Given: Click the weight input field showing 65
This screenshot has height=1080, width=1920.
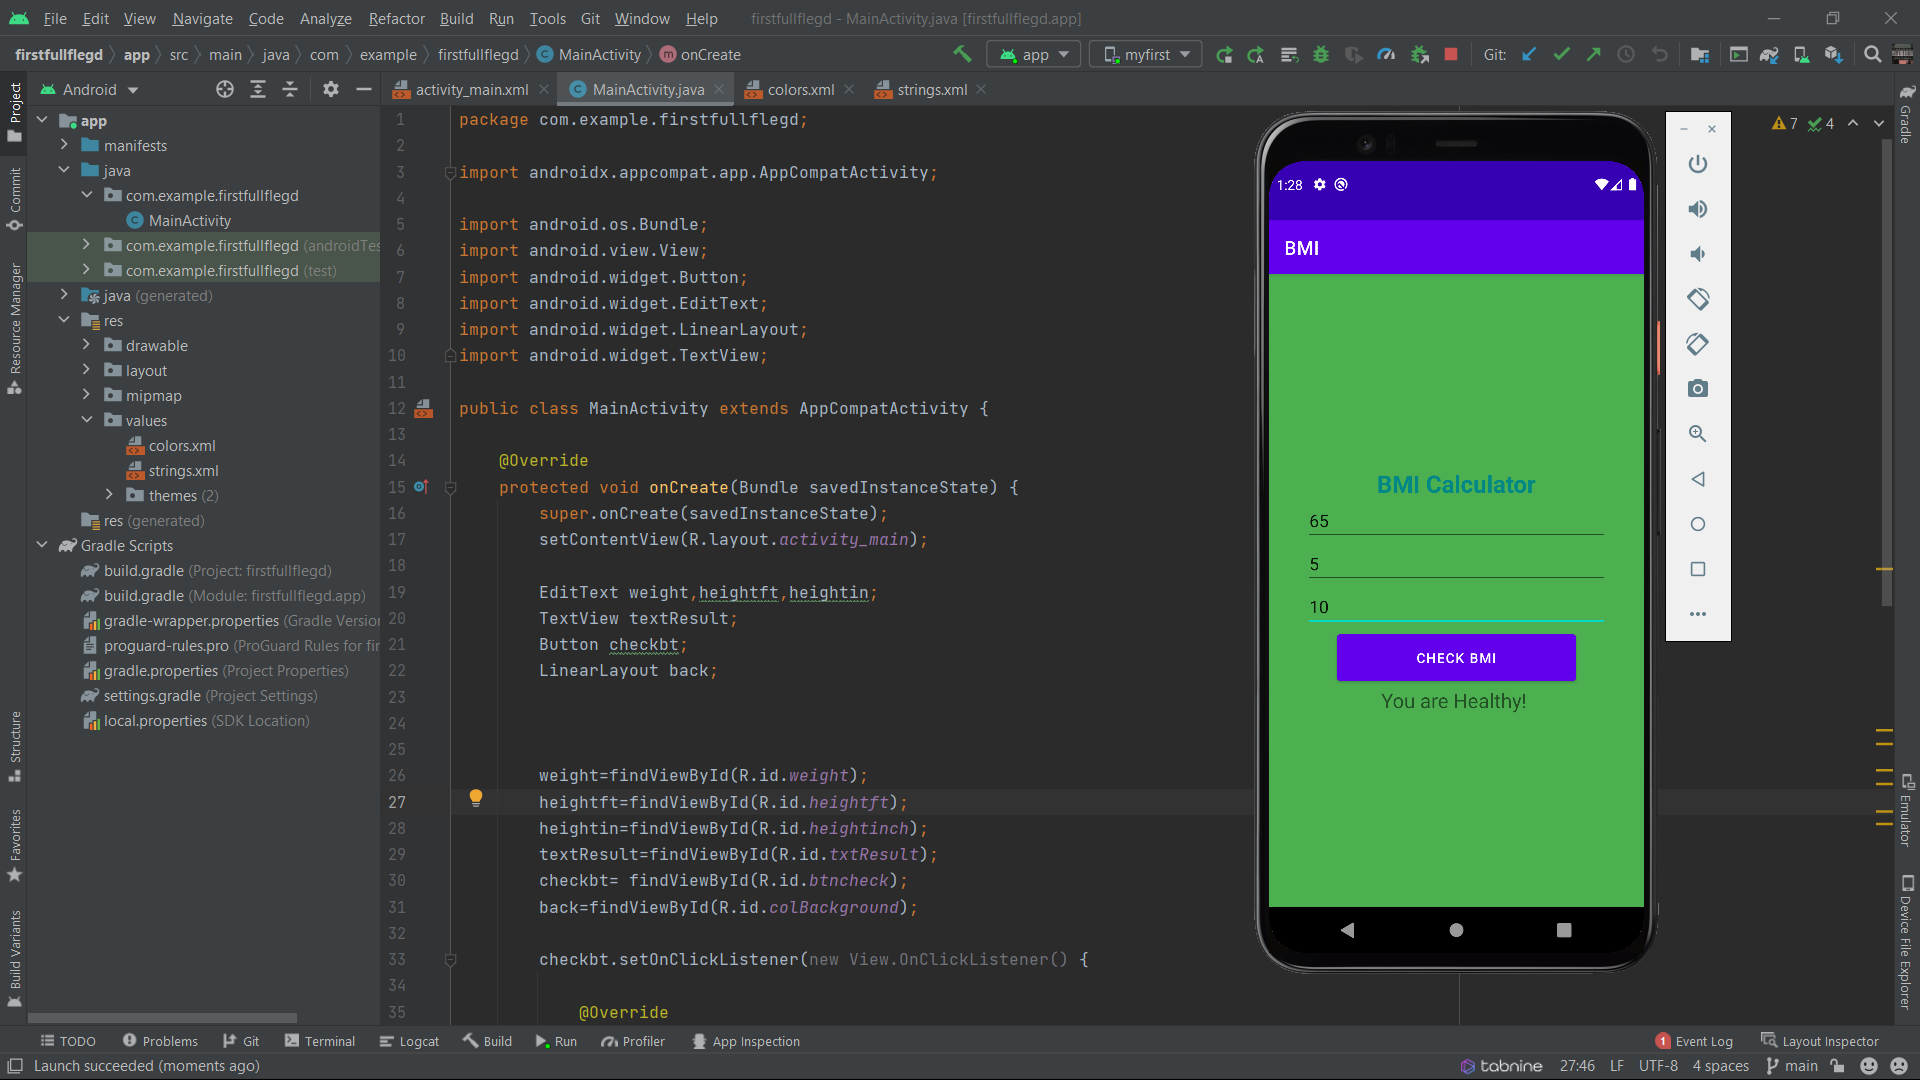Looking at the screenshot, I should [1455, 521].
